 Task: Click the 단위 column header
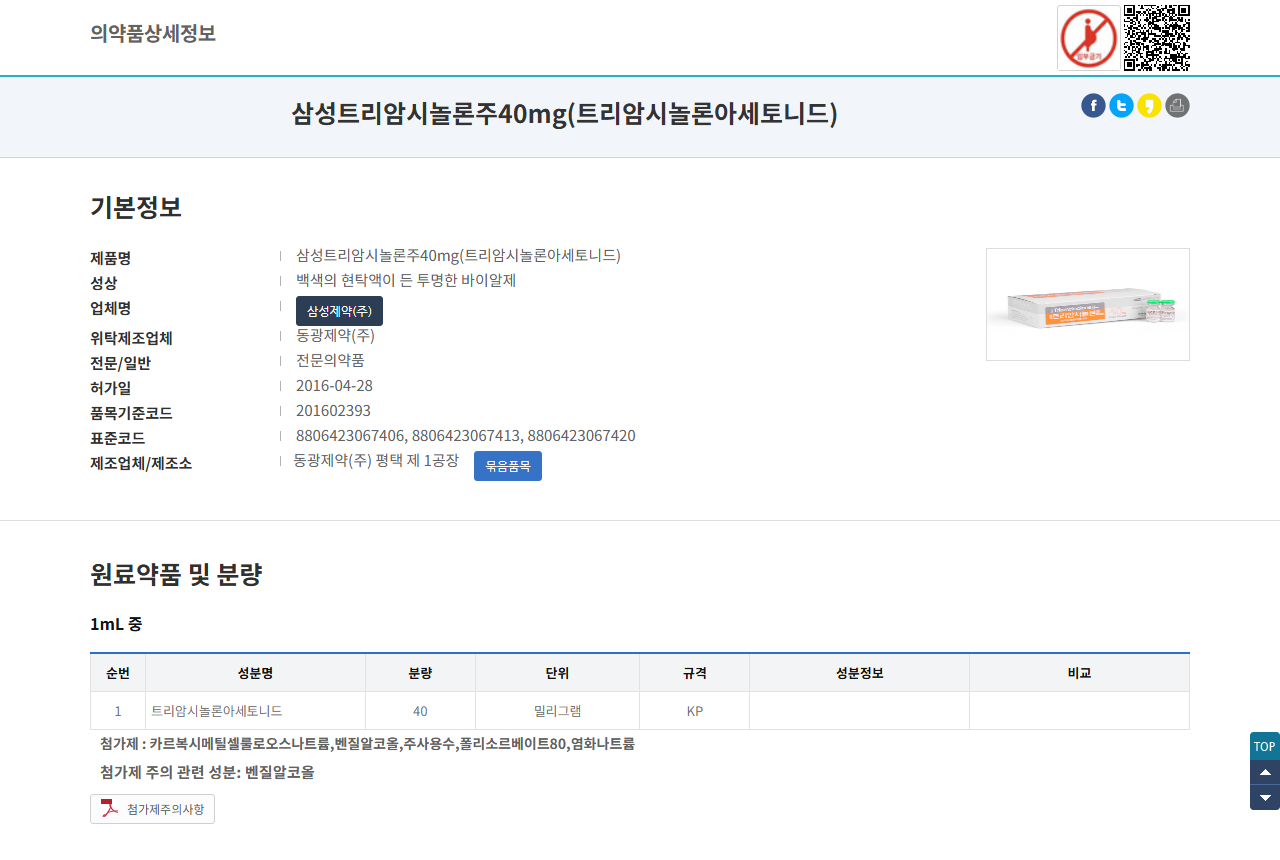pyautogui.click(x=557, y=673)
